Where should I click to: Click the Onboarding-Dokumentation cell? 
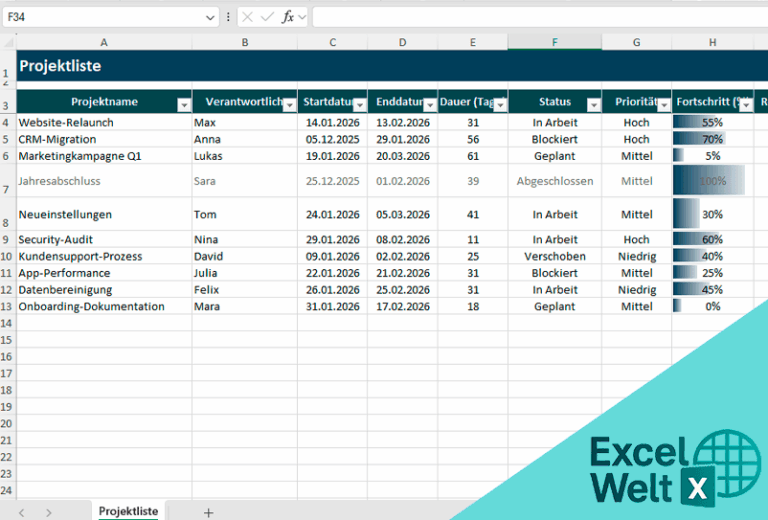(x=104, y=307)
